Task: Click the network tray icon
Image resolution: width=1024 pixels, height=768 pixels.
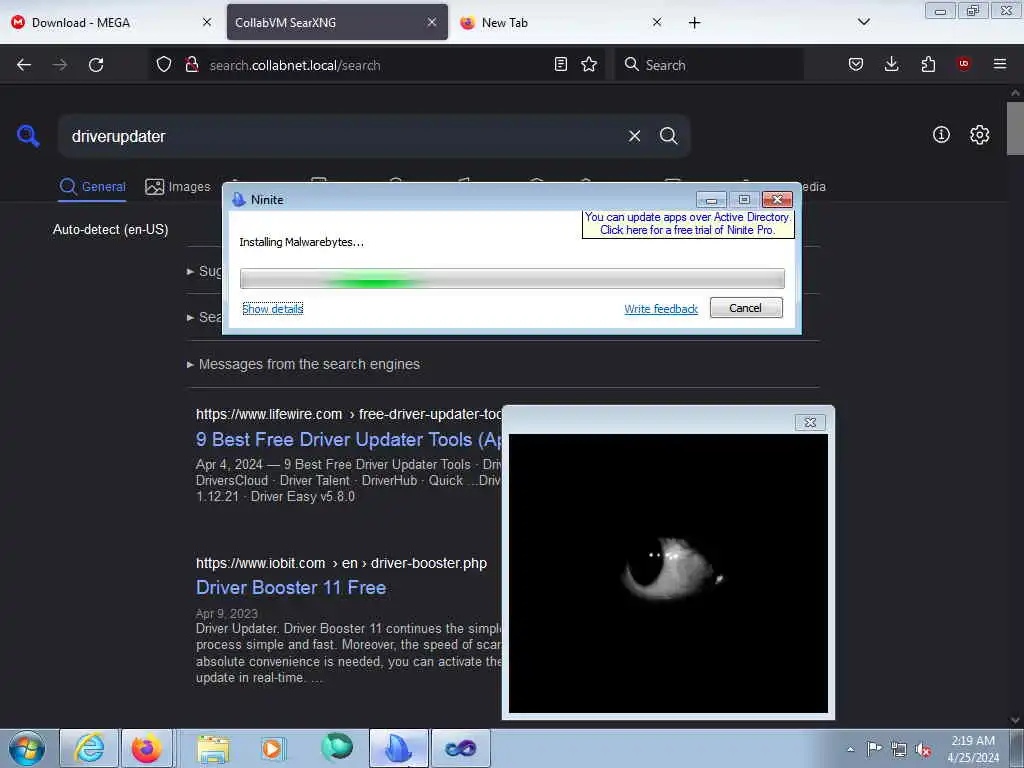Action: coord(899,750)
